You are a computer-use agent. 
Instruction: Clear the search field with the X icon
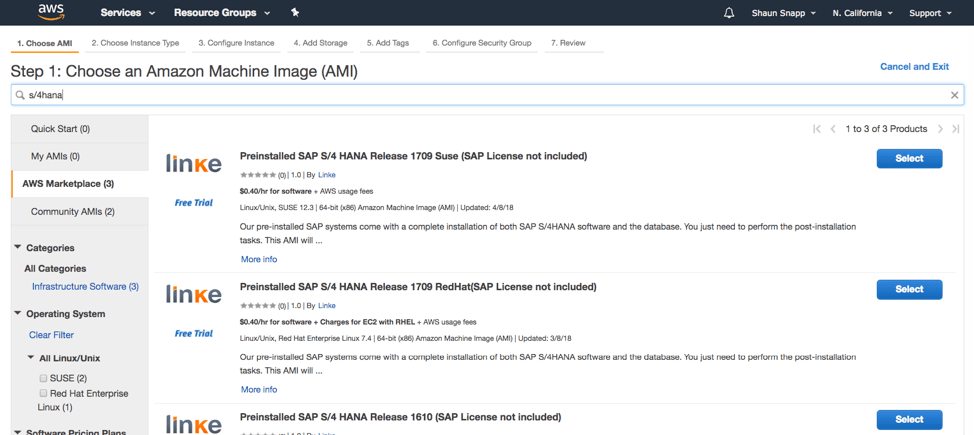point(955,95)
